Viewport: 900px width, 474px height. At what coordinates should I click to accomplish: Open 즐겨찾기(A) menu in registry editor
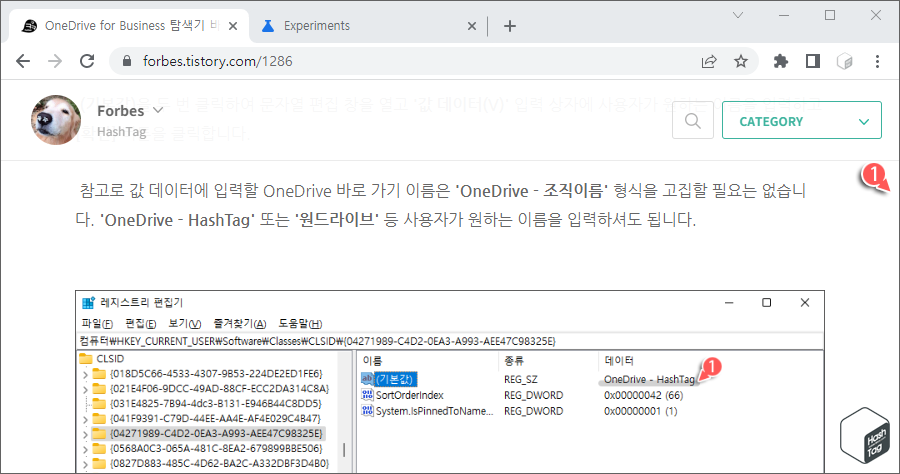click(240, 324)
